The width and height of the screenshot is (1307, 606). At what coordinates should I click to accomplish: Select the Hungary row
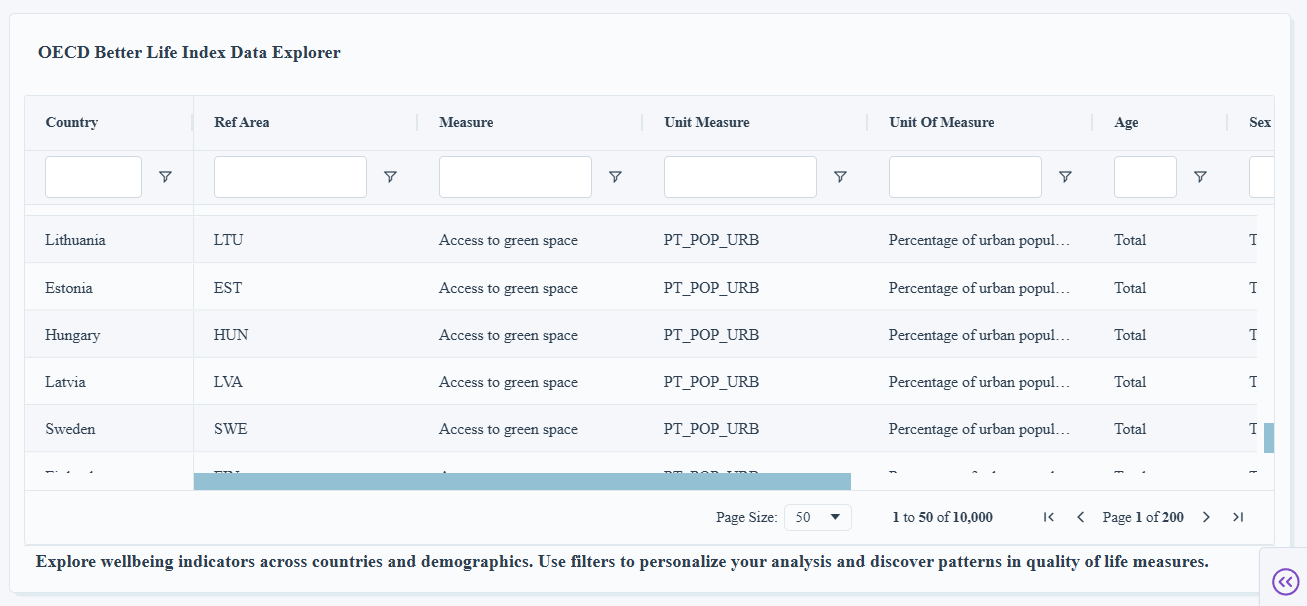(72, 335)
